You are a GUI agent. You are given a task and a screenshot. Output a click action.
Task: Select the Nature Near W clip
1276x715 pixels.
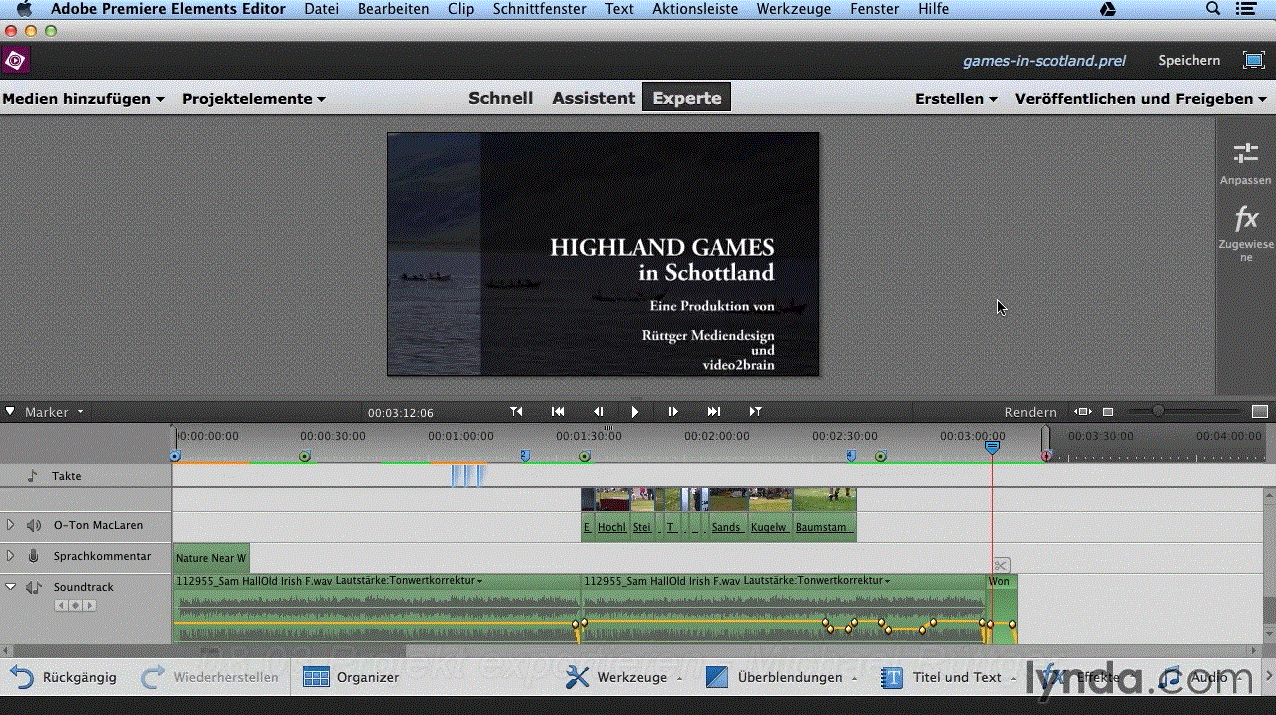(211, 557)
